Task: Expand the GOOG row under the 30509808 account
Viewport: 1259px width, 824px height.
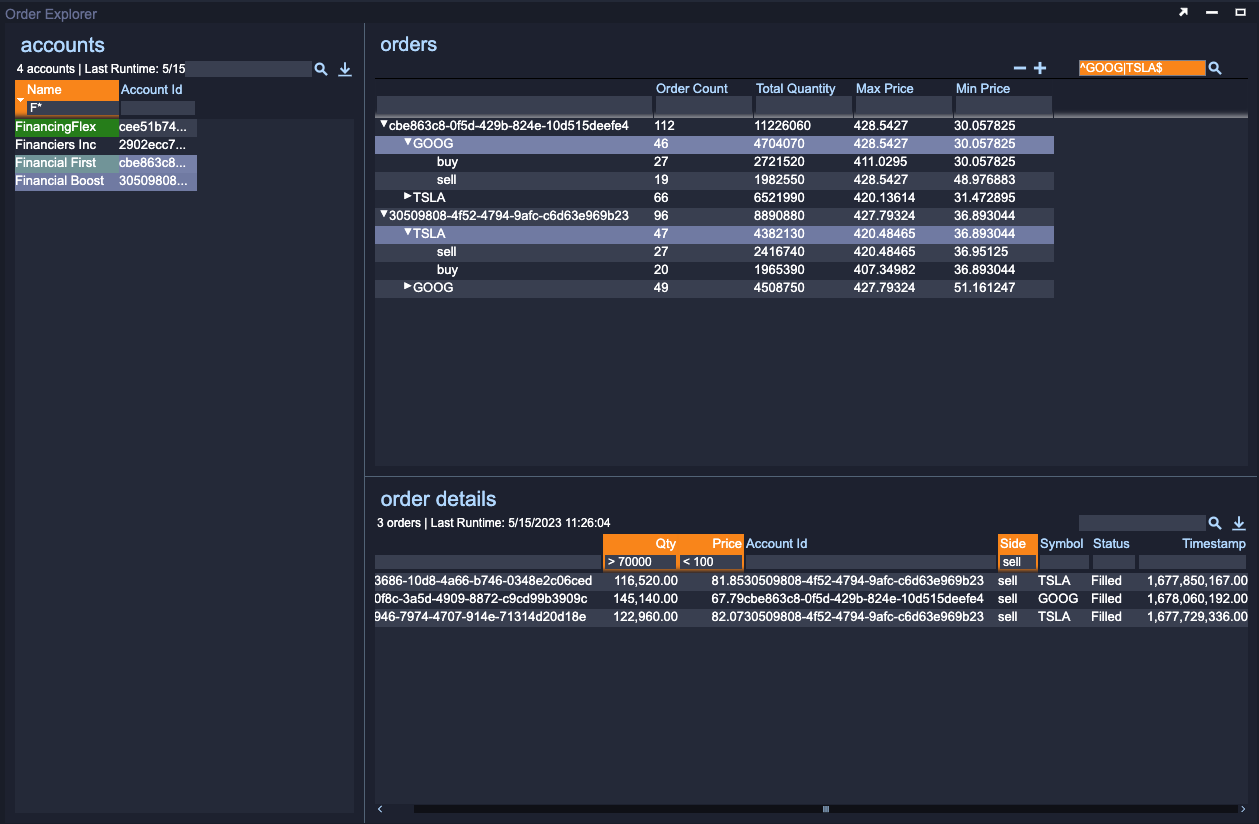Action: point(407,287)
